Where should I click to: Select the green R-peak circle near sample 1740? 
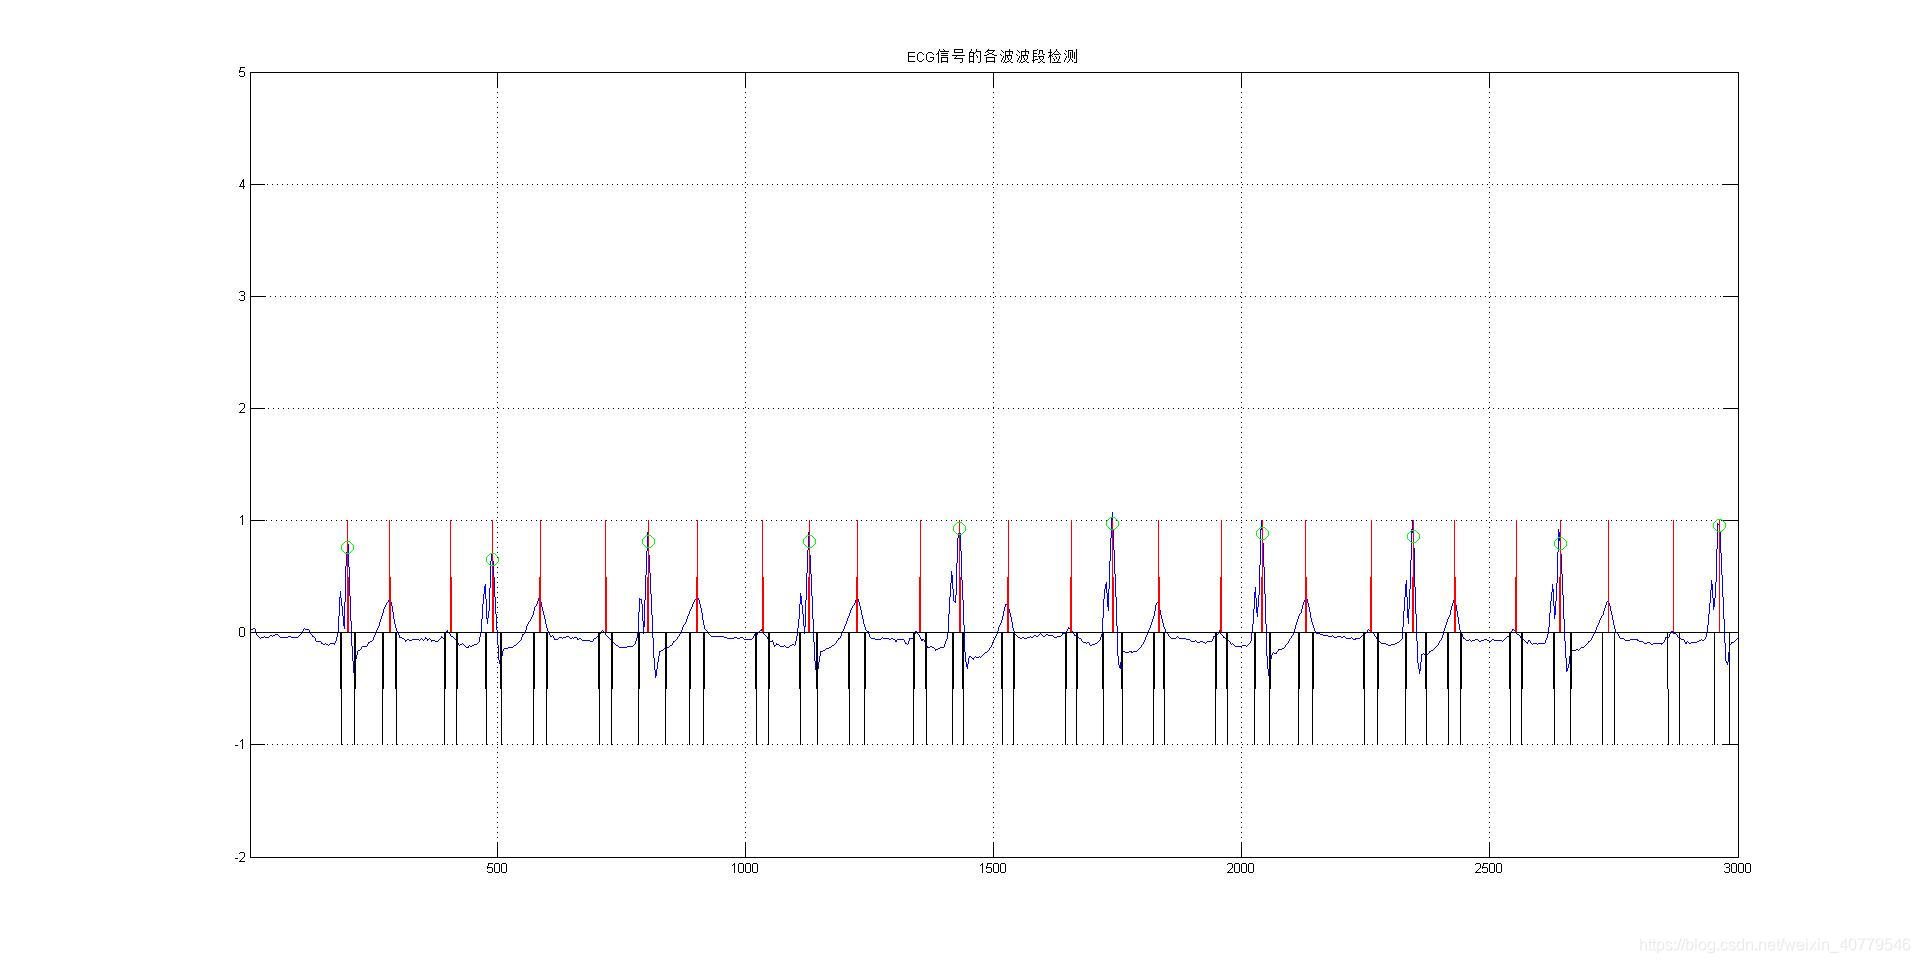(1112, 524)
